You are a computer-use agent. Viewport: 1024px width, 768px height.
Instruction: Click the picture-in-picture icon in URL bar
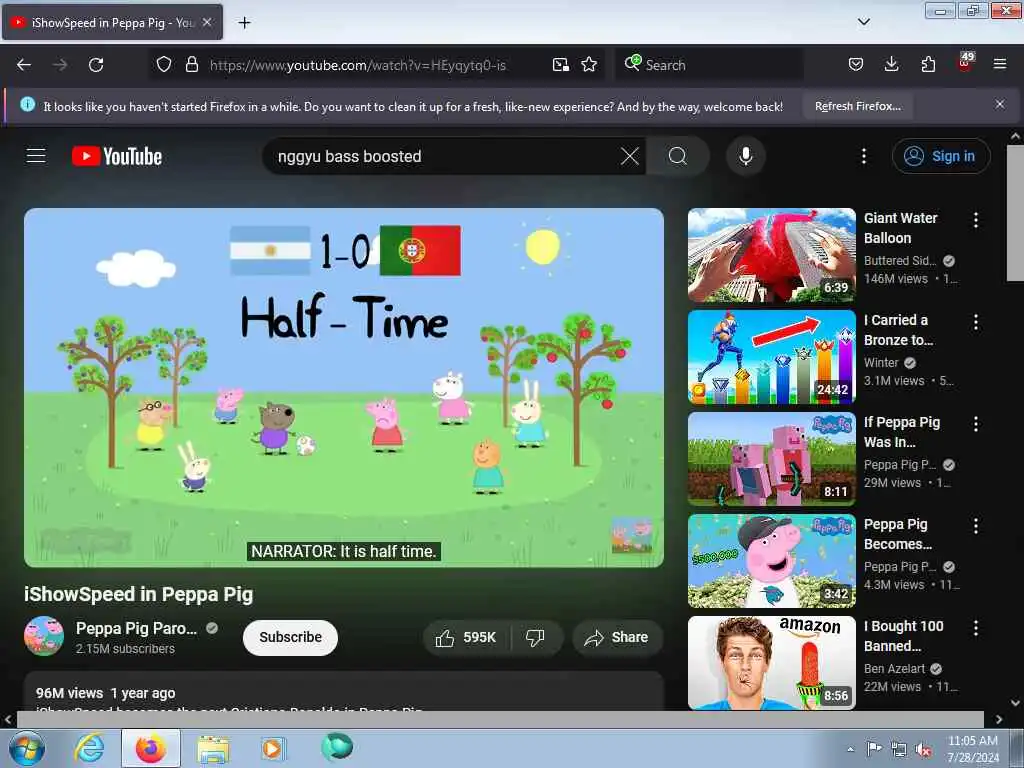[560, 65]
